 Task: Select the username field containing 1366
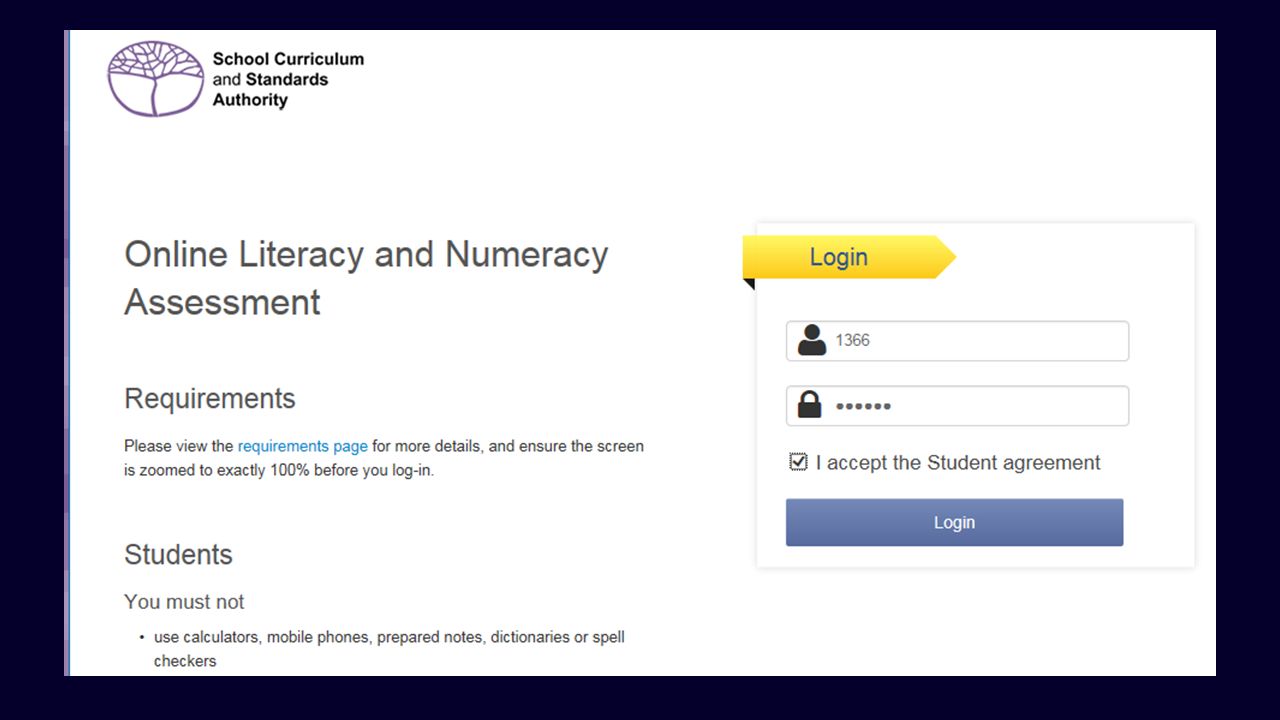(957, 341)
